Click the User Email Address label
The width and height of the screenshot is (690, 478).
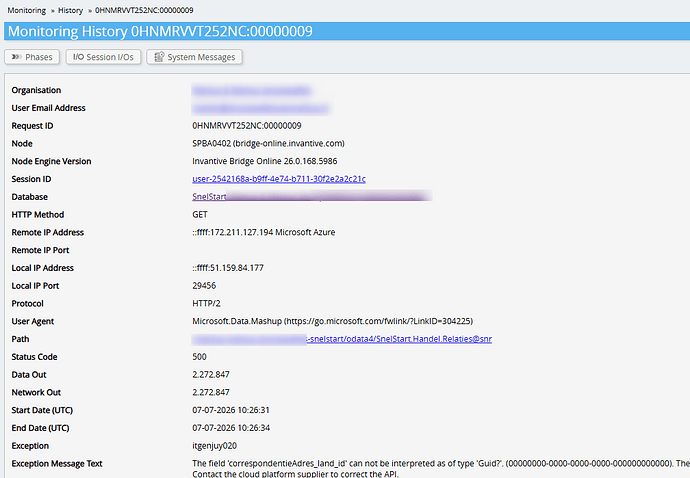tap(48, 108)
